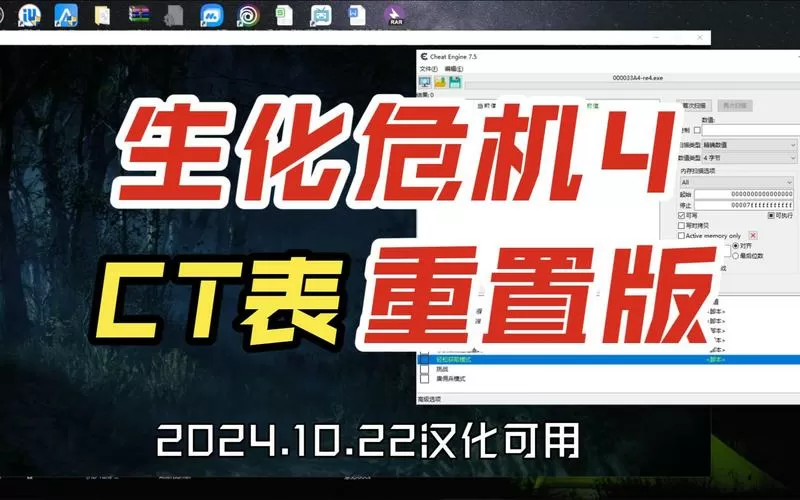The image size is (800, 500).
Task: Activate the 雇佣兵模式 entry checkbox
Action: 424,379
